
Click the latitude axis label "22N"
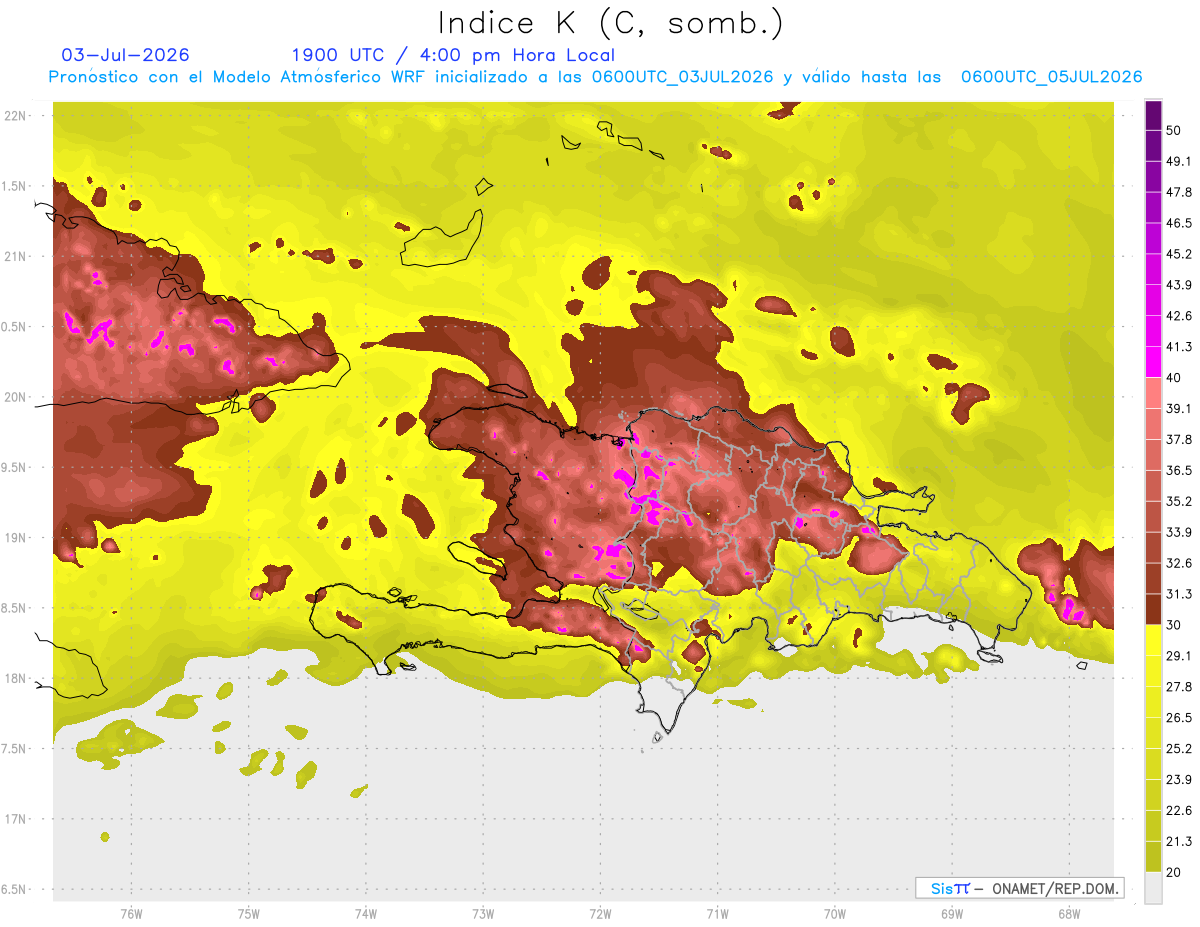coord(16,115)
